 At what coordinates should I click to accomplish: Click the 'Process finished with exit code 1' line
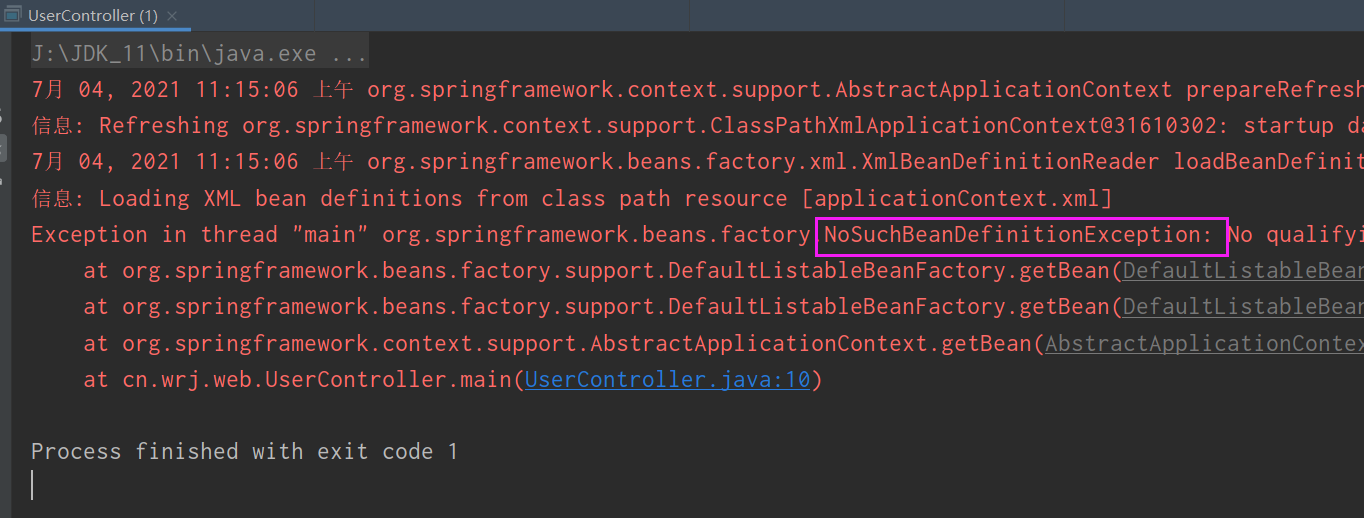(244, 452)
